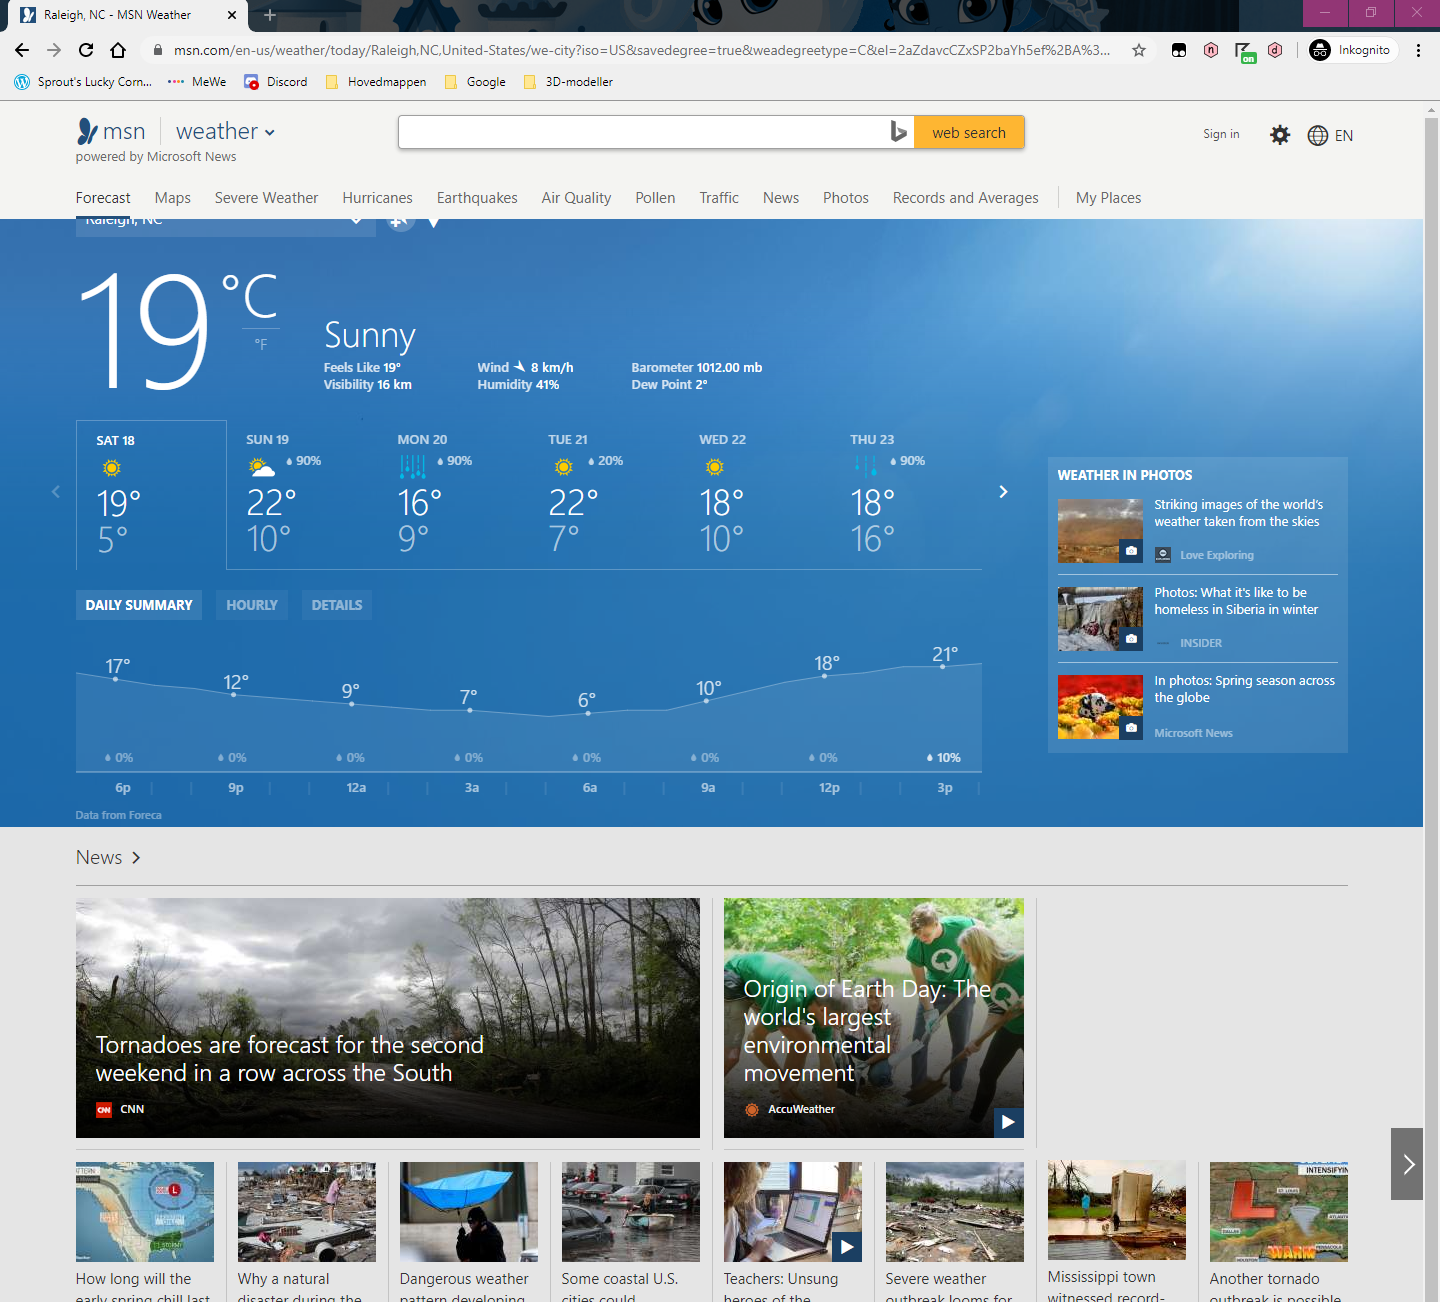Open My Places

pos(1108,198)
